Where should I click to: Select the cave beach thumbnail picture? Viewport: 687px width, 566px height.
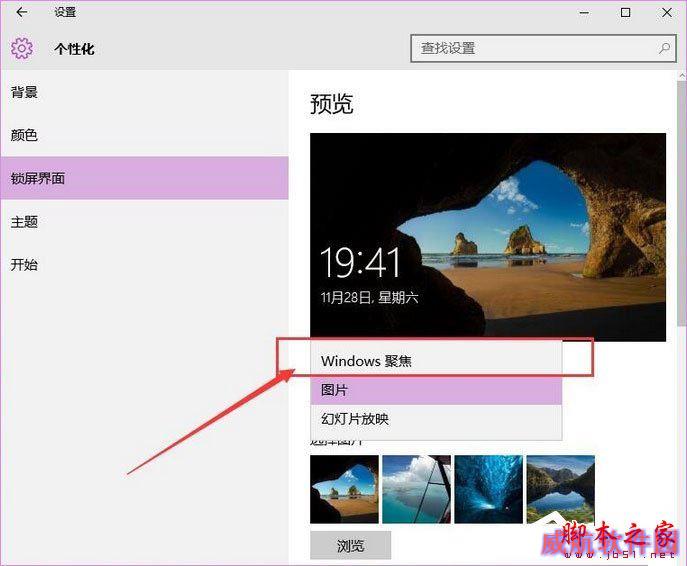click(x=344, y=489)
